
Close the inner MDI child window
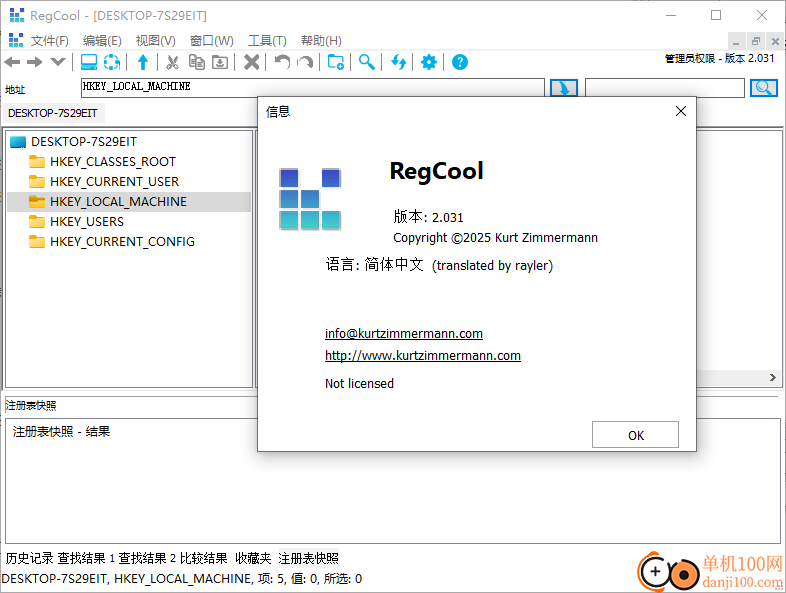point(775,42)
